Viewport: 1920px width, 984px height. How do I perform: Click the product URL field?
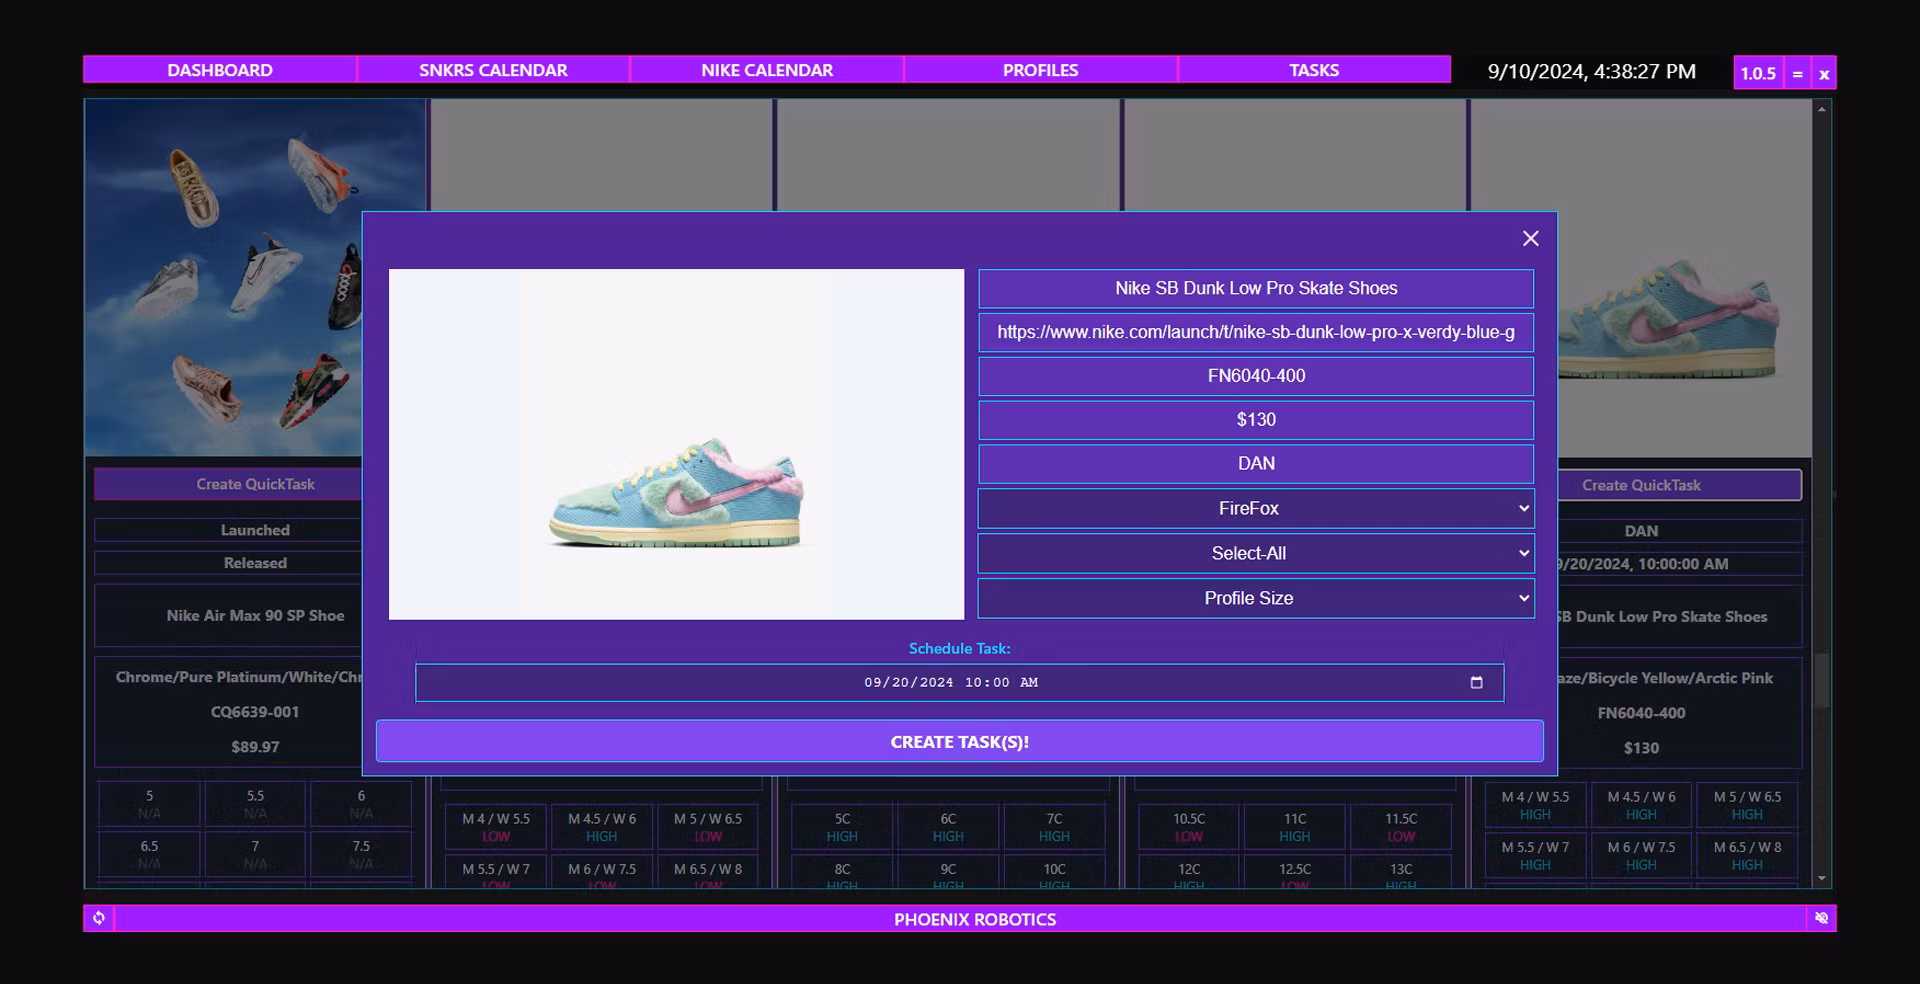1255,332
